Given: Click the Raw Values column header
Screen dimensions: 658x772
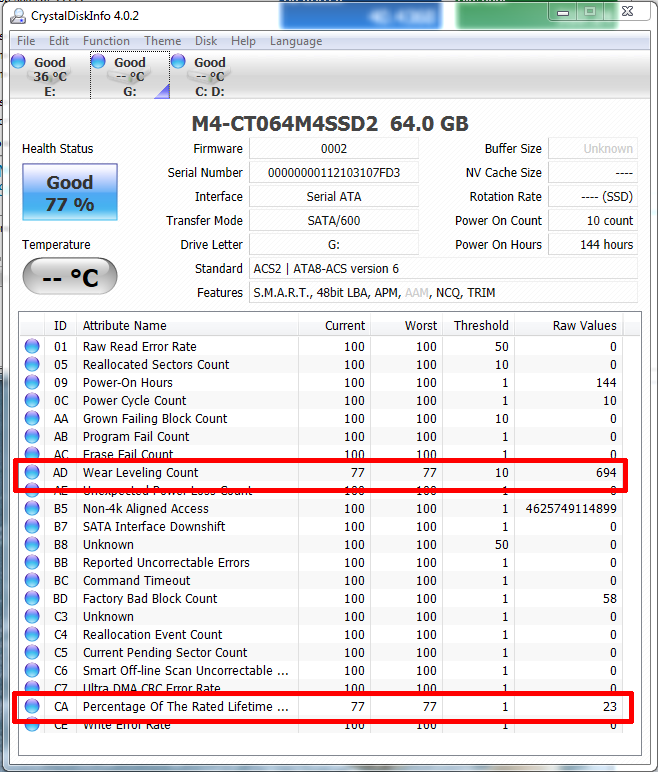Looking at the screenshot, I should point(569,325).
